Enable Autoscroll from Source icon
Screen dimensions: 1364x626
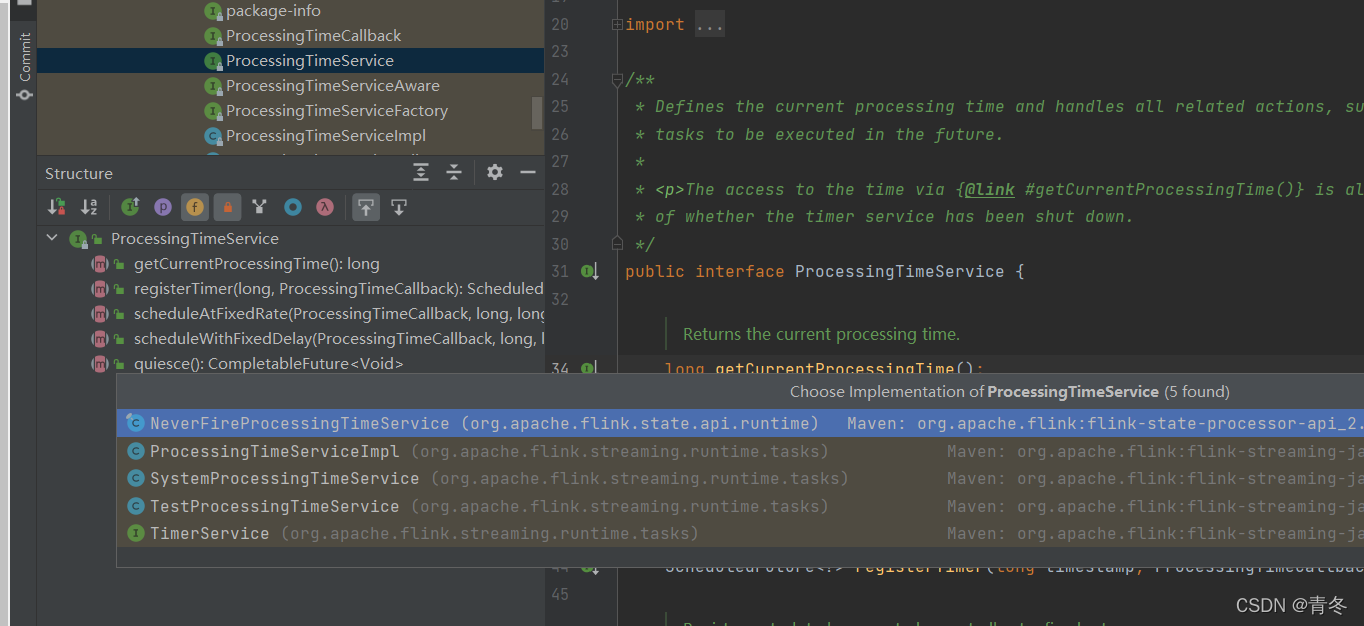[399, 207]
